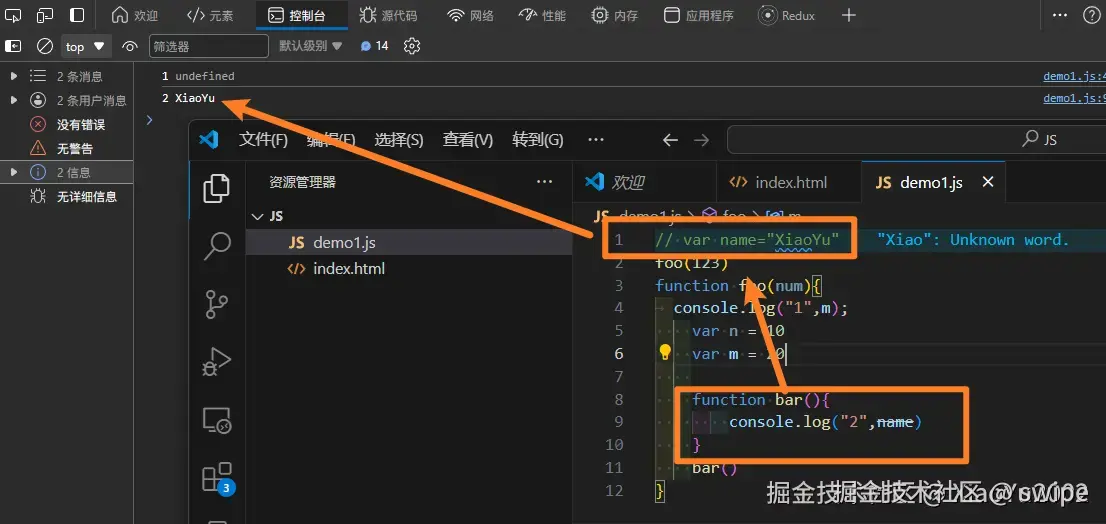The height and width of the screenshot is (524, 1106).
Task: Open the 选择(S) menu
Action: click(399, 140)
